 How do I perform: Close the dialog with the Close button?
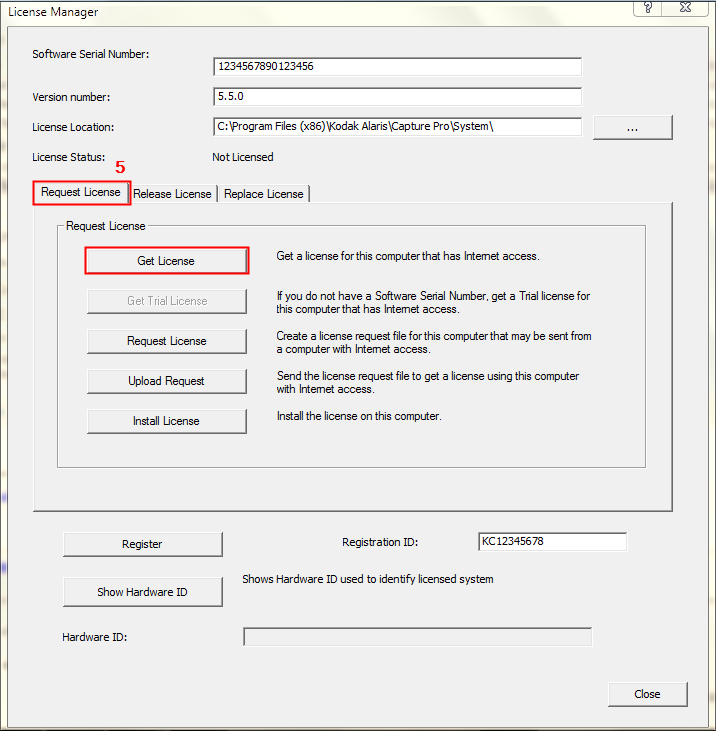(x=647, y=694)
